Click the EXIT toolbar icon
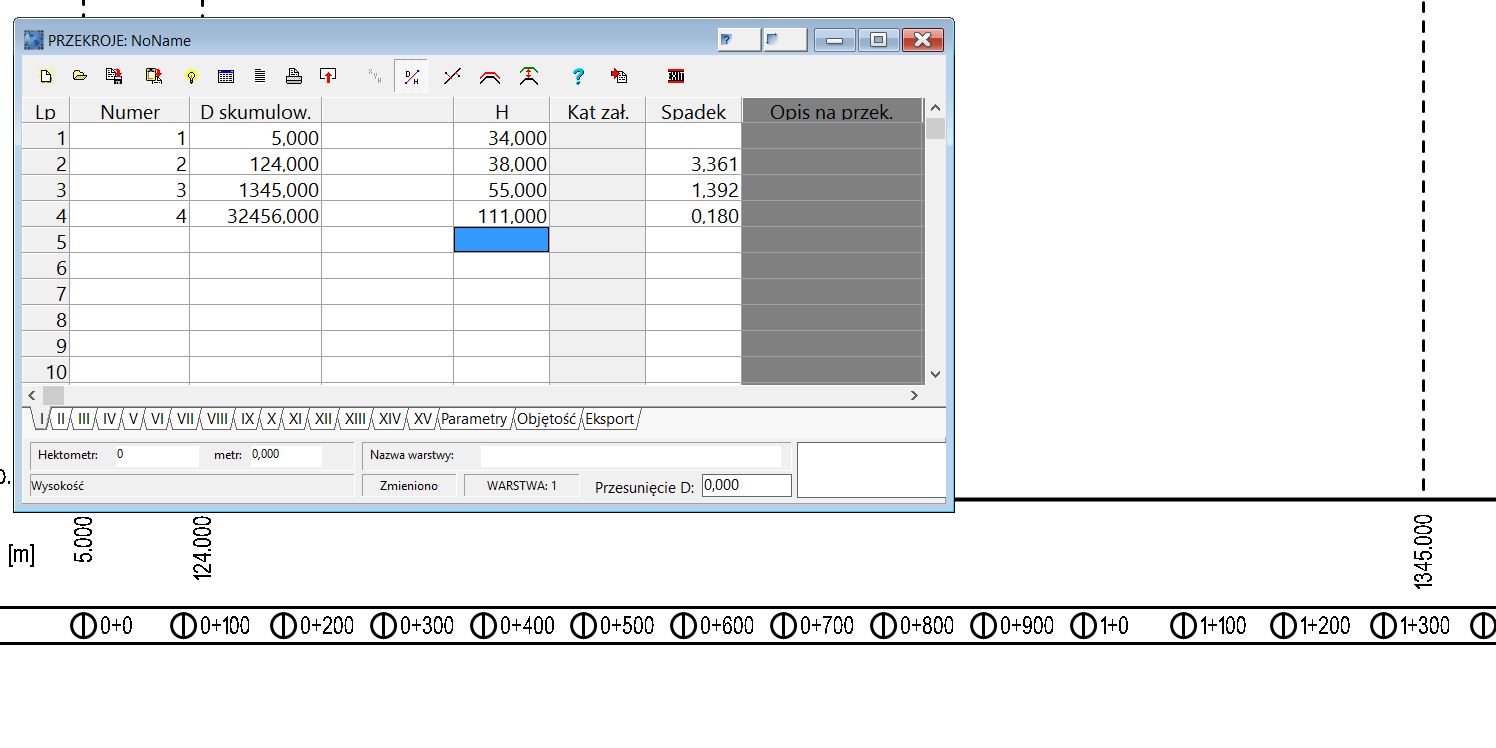Screen dimensions: 1496x748 click(x=676, y=76)
